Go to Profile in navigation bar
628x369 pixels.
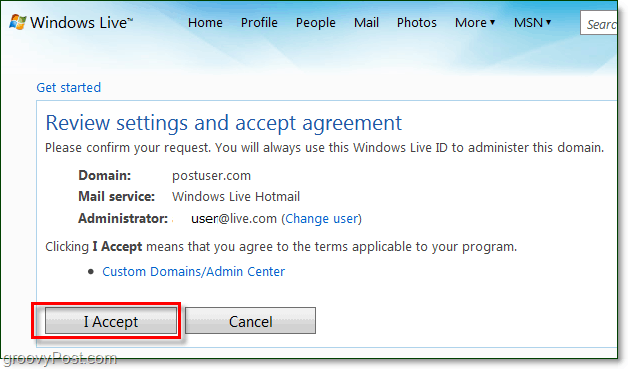pos(259,23)
